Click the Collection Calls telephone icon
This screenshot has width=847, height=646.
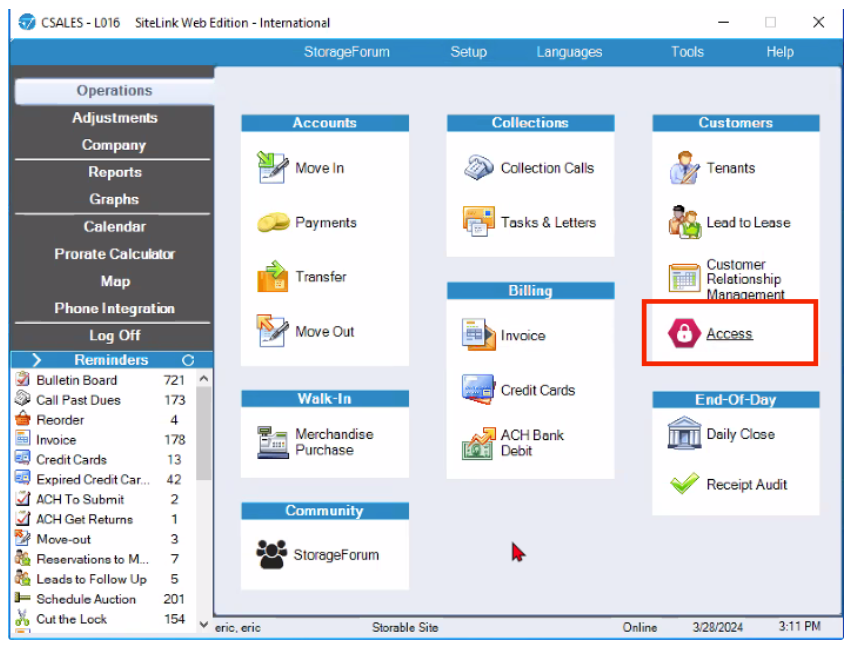click(479, 167)
